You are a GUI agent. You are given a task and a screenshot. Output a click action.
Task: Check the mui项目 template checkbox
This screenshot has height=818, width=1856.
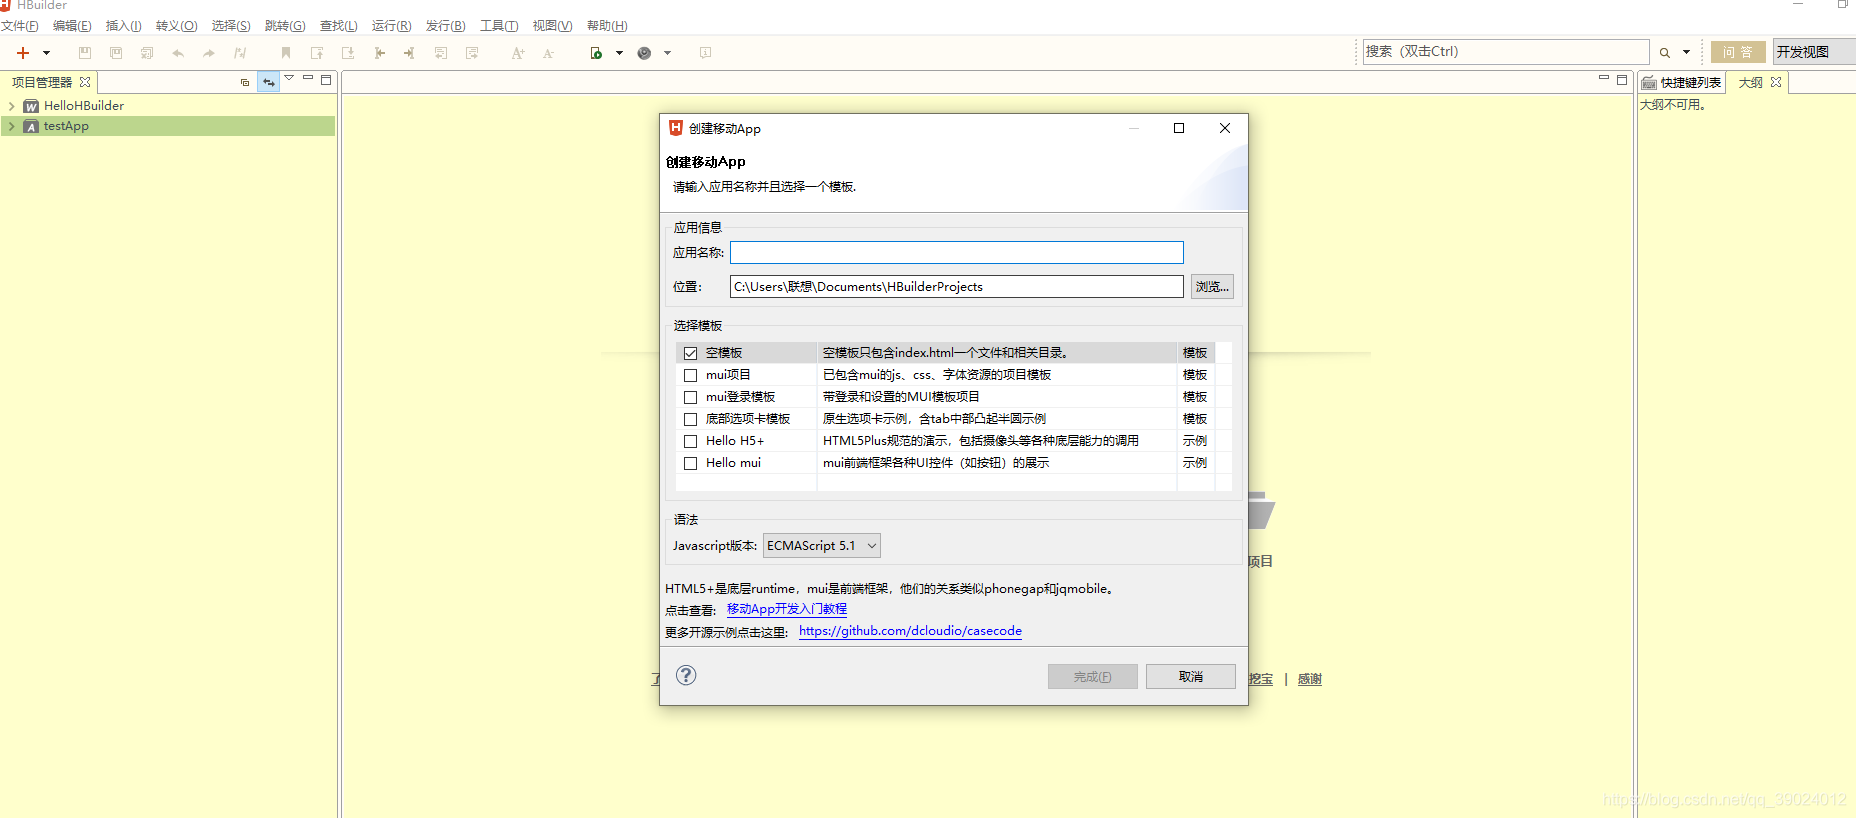pyautogui.click(x=690, y=375)
